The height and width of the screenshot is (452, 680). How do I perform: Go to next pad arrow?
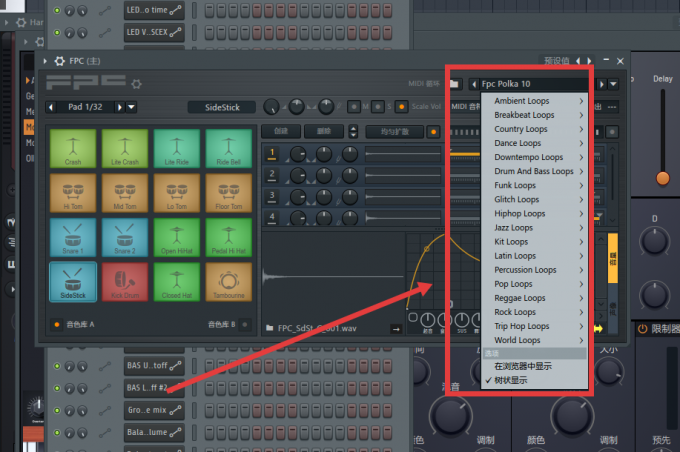pos(120,107)
